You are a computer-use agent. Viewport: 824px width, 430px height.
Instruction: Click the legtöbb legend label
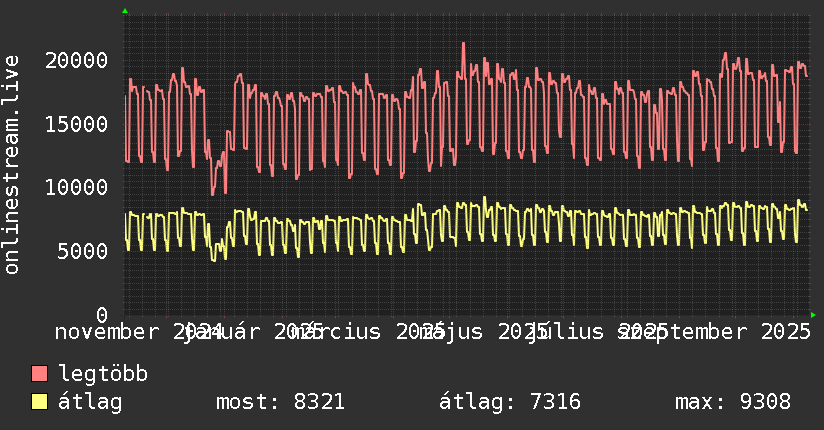[103, 373]
